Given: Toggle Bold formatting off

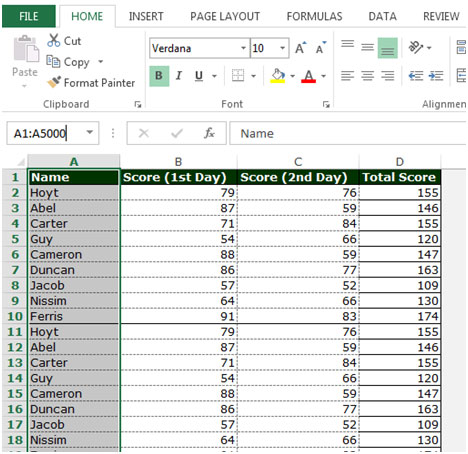Looking at the screenshot, I should [x=159, y=76].
